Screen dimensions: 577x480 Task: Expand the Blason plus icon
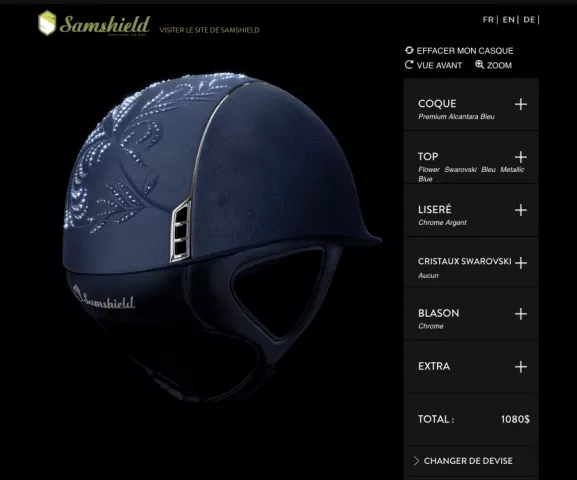tap(521, 314)
